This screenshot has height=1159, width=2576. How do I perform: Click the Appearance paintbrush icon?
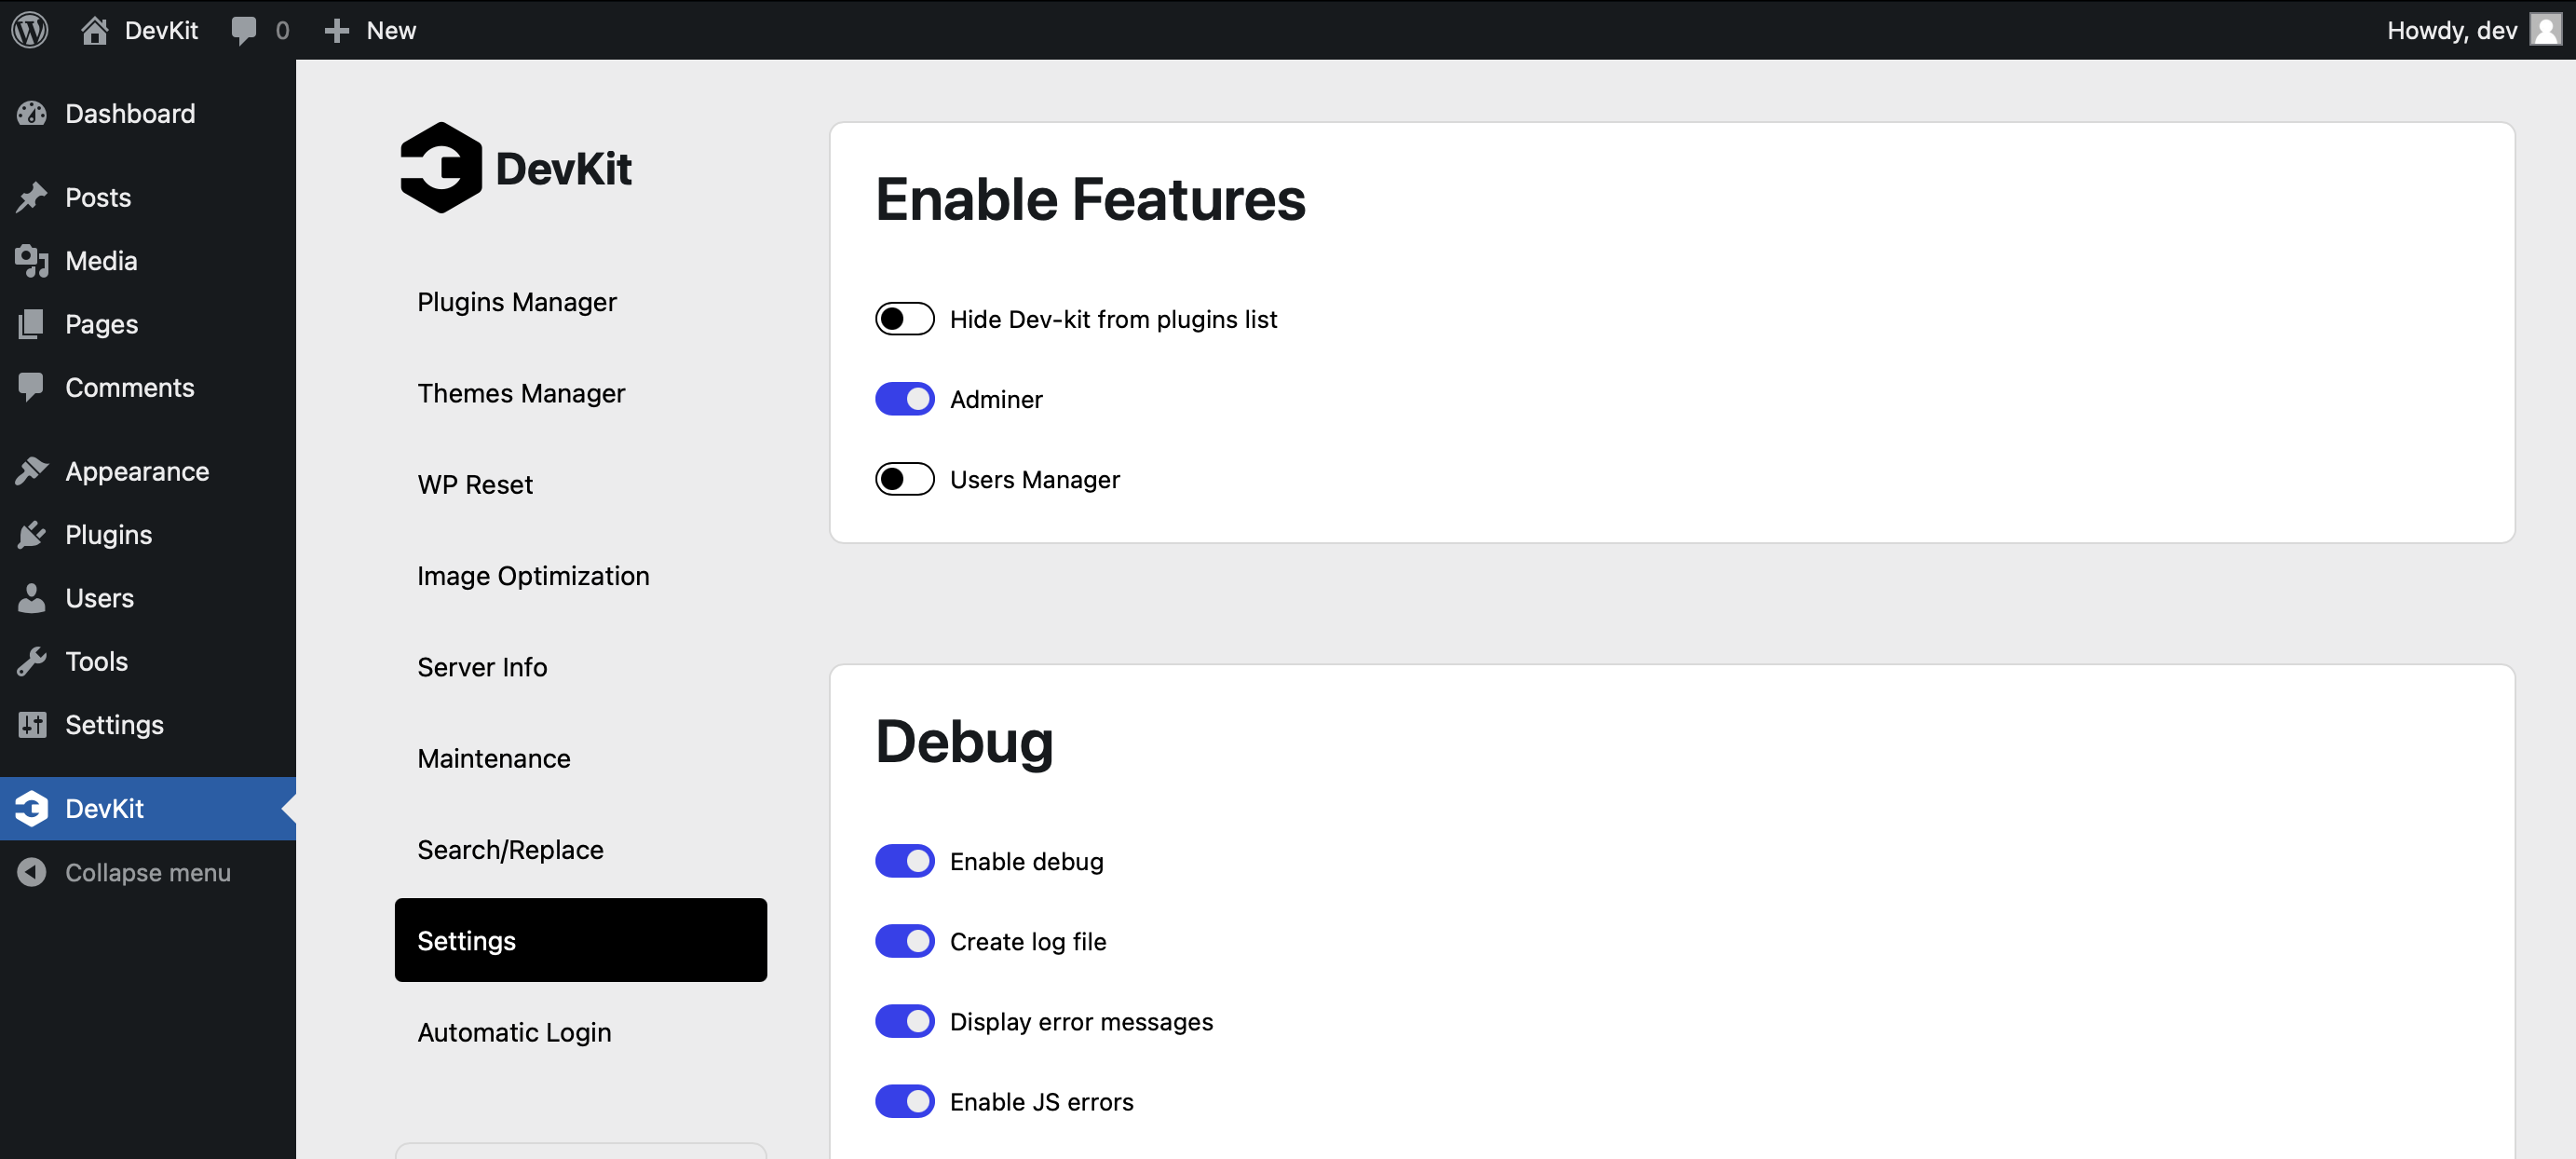[32, 471]
